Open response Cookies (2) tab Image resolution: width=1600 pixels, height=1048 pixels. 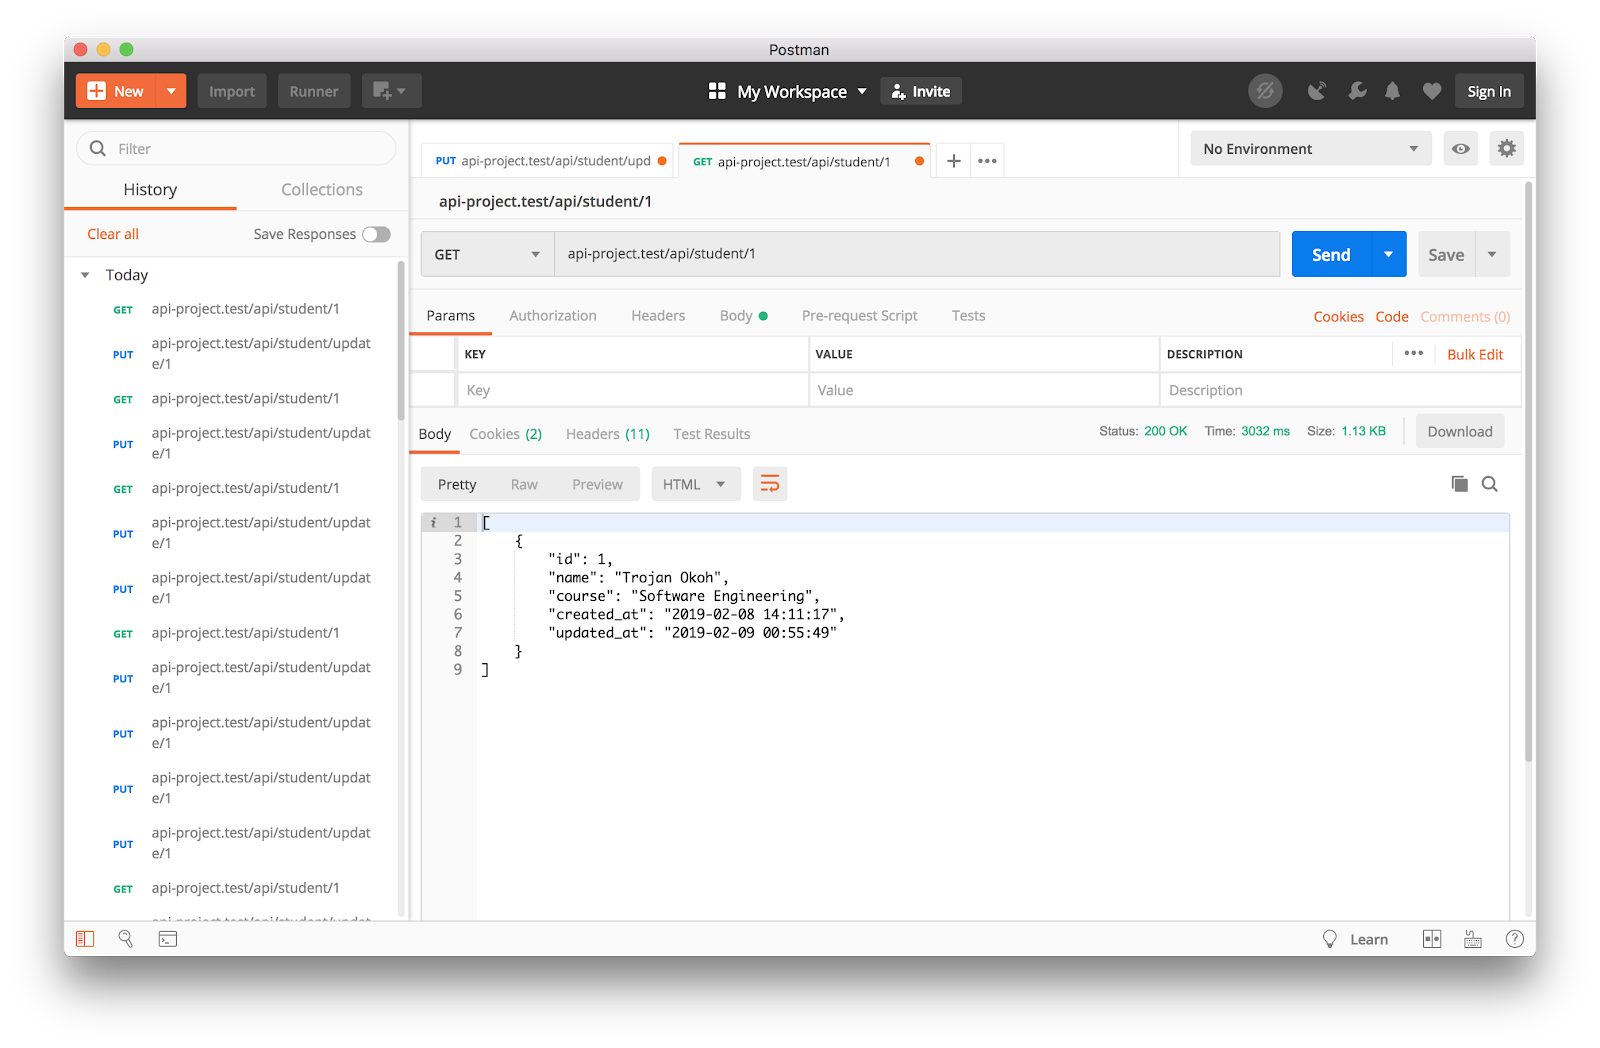coord(506,434)
